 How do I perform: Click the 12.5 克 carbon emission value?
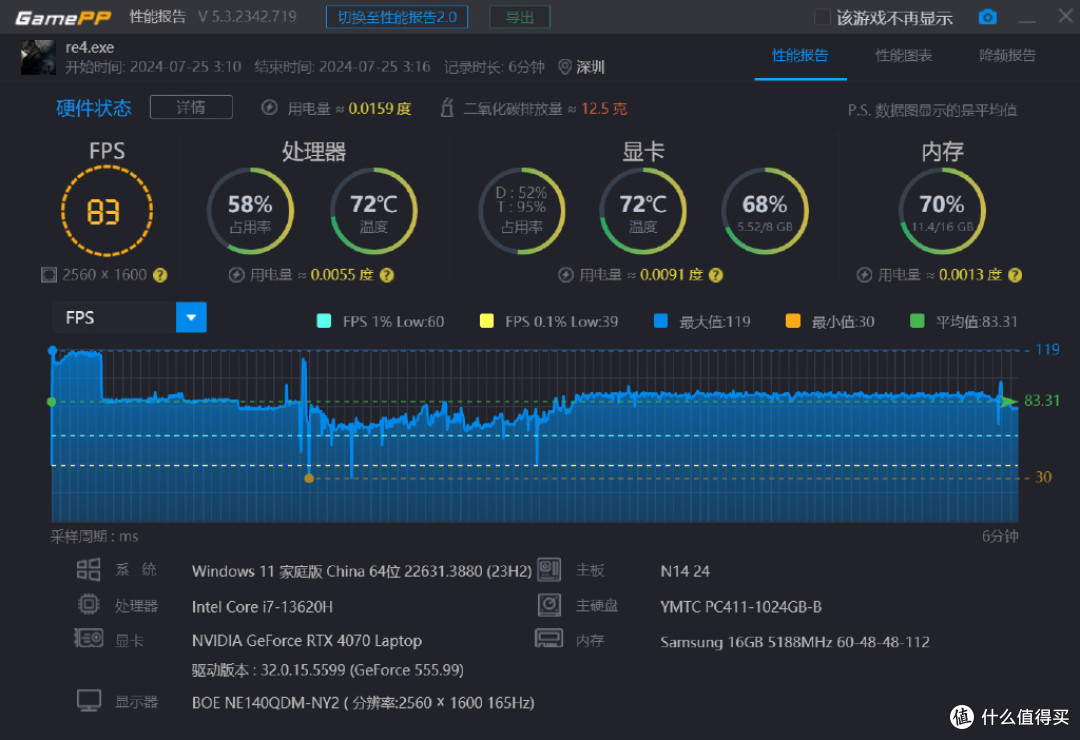604,109
